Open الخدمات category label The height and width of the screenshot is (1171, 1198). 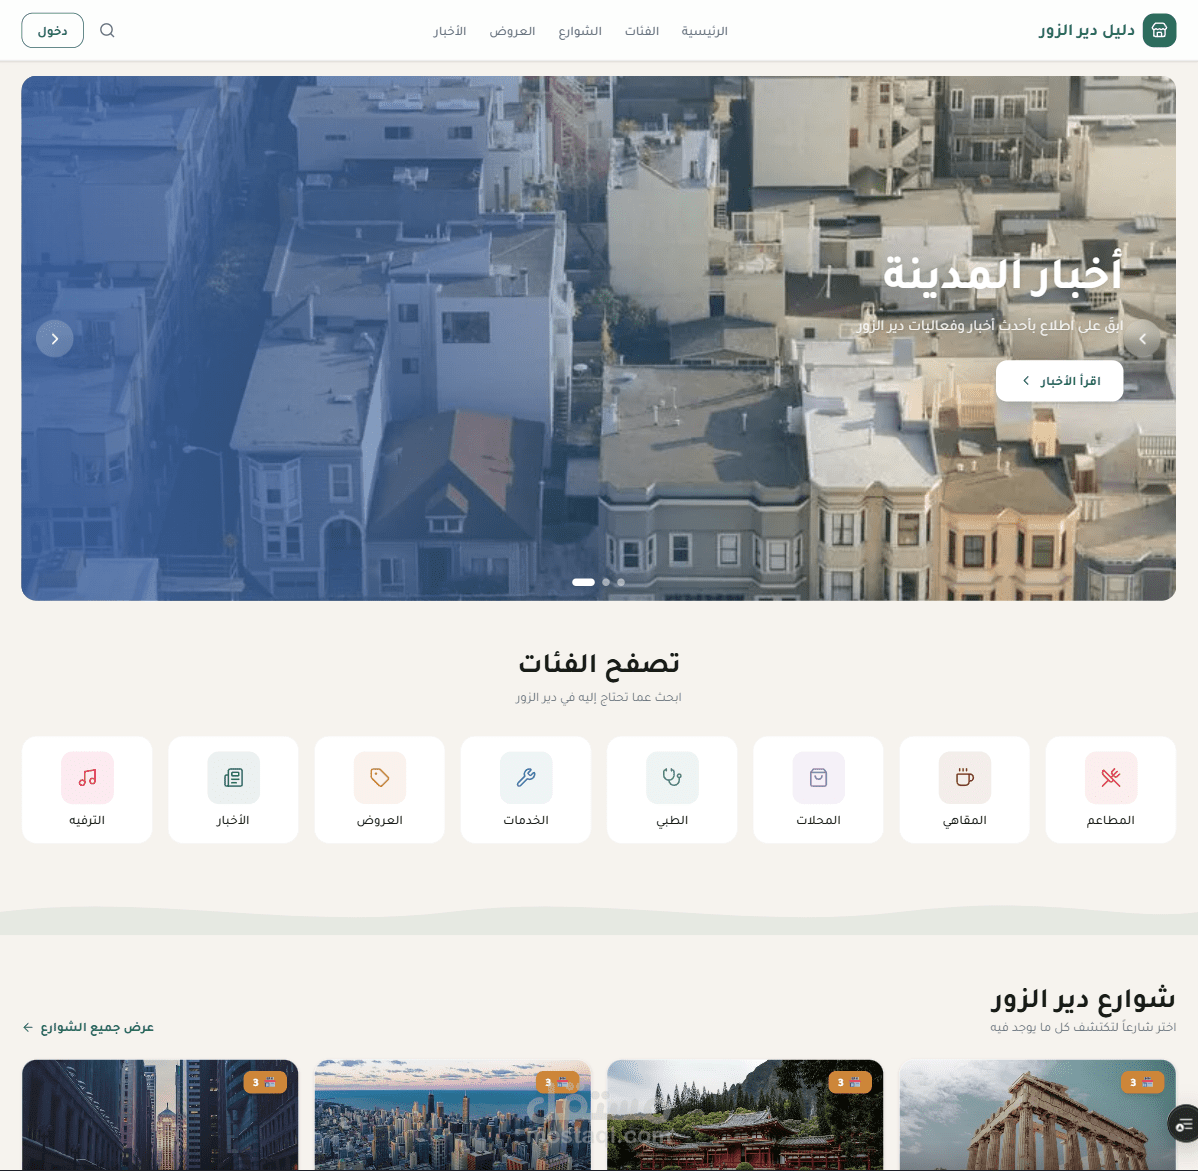tap(526, 820)
